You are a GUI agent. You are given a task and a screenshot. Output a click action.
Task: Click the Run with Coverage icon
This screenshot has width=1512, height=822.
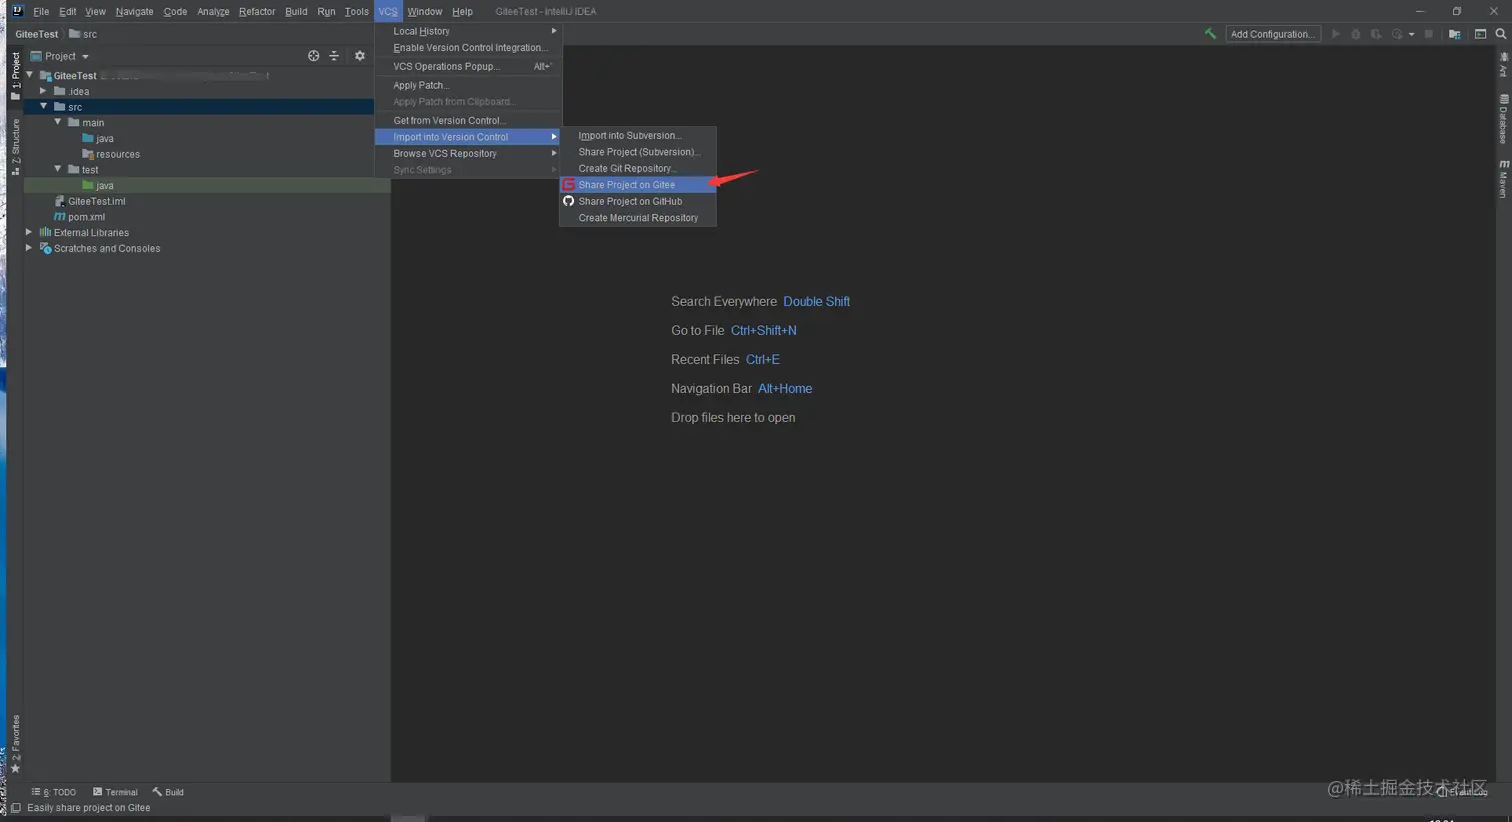pyautogui.click(x=1376, y=34)
